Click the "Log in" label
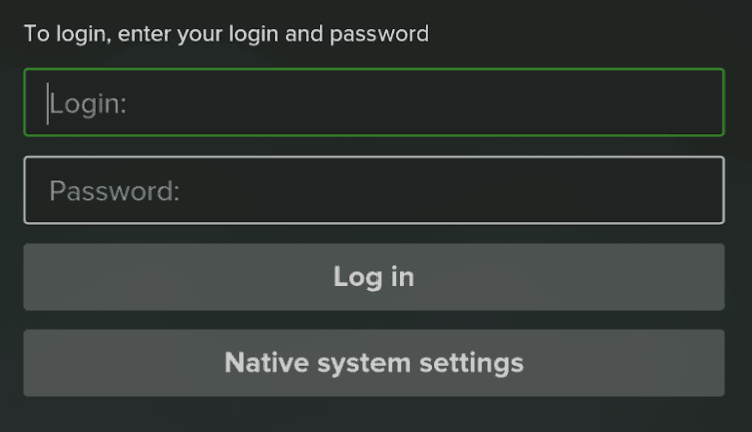Screen dimensions: 752x432 (x=374, y=277)
